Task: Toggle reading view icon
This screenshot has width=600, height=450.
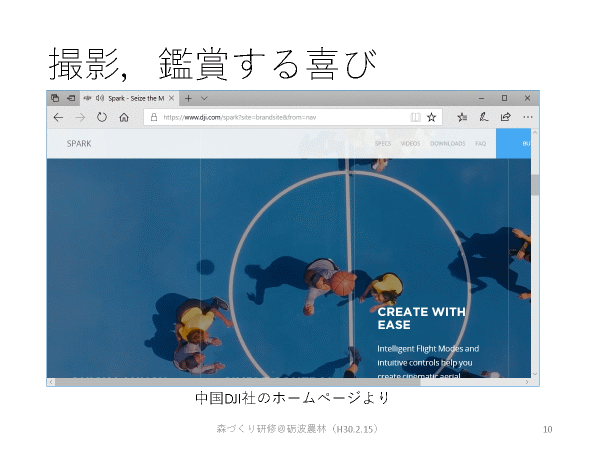Action: click(415, 117)
